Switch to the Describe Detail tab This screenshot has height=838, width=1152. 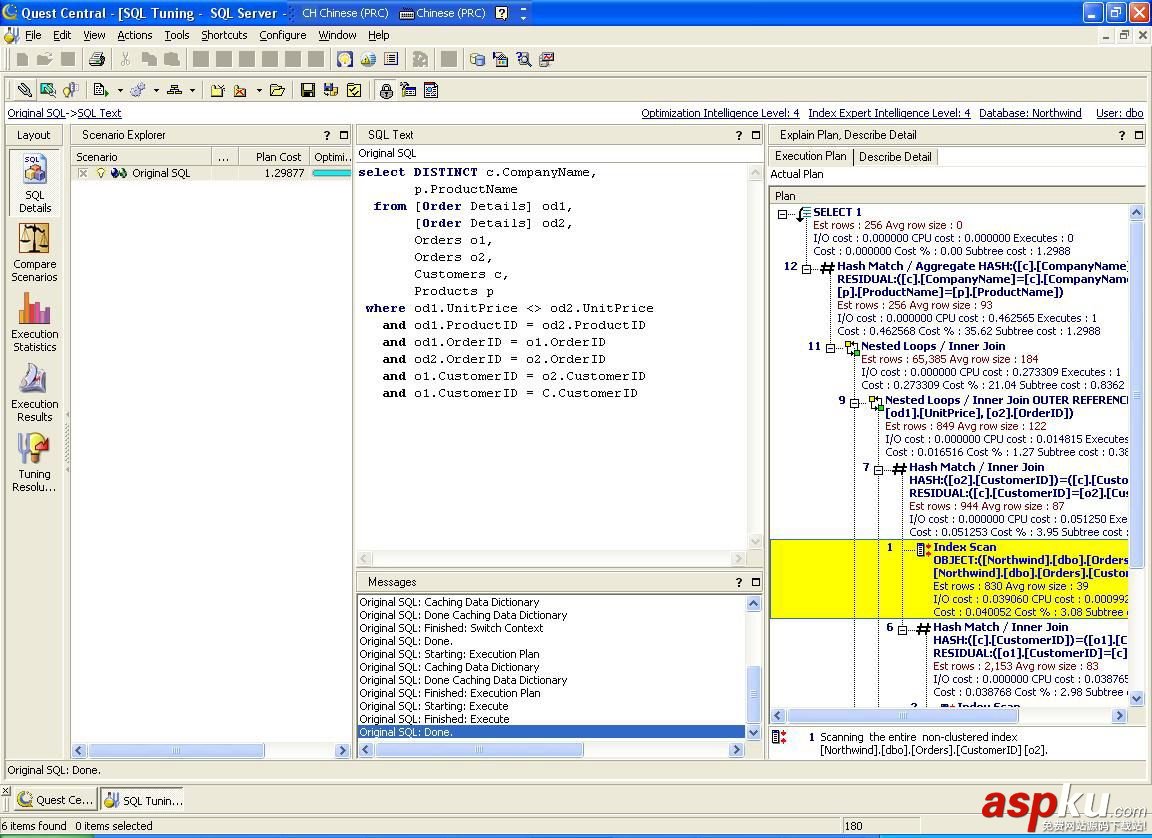[x=895, y=156]
